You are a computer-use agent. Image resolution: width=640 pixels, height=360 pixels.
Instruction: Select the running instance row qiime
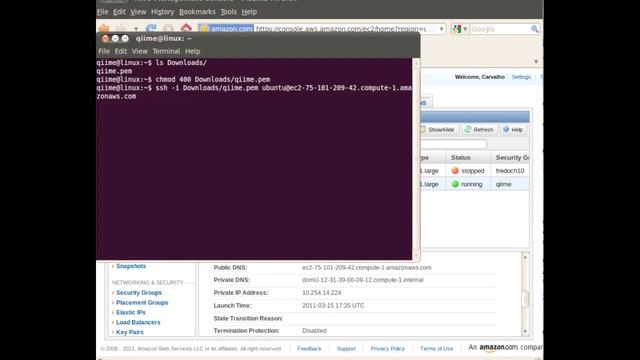(474, 184)
